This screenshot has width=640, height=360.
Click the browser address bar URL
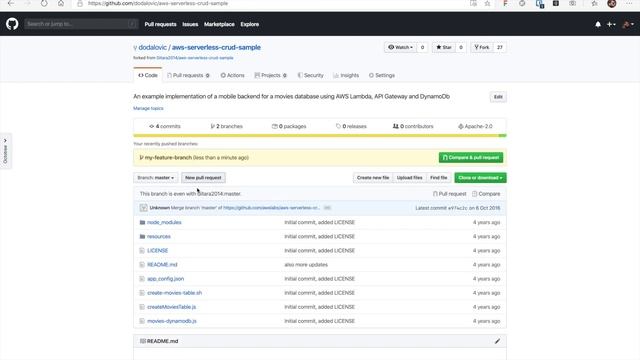point(158,4)
